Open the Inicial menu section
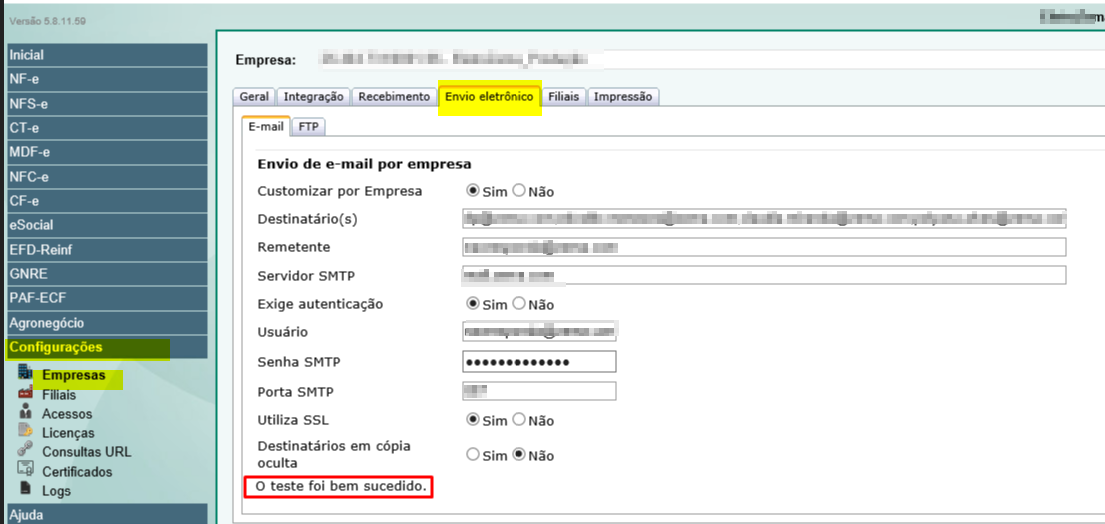 pyautogui.click(x=107, y=55)
